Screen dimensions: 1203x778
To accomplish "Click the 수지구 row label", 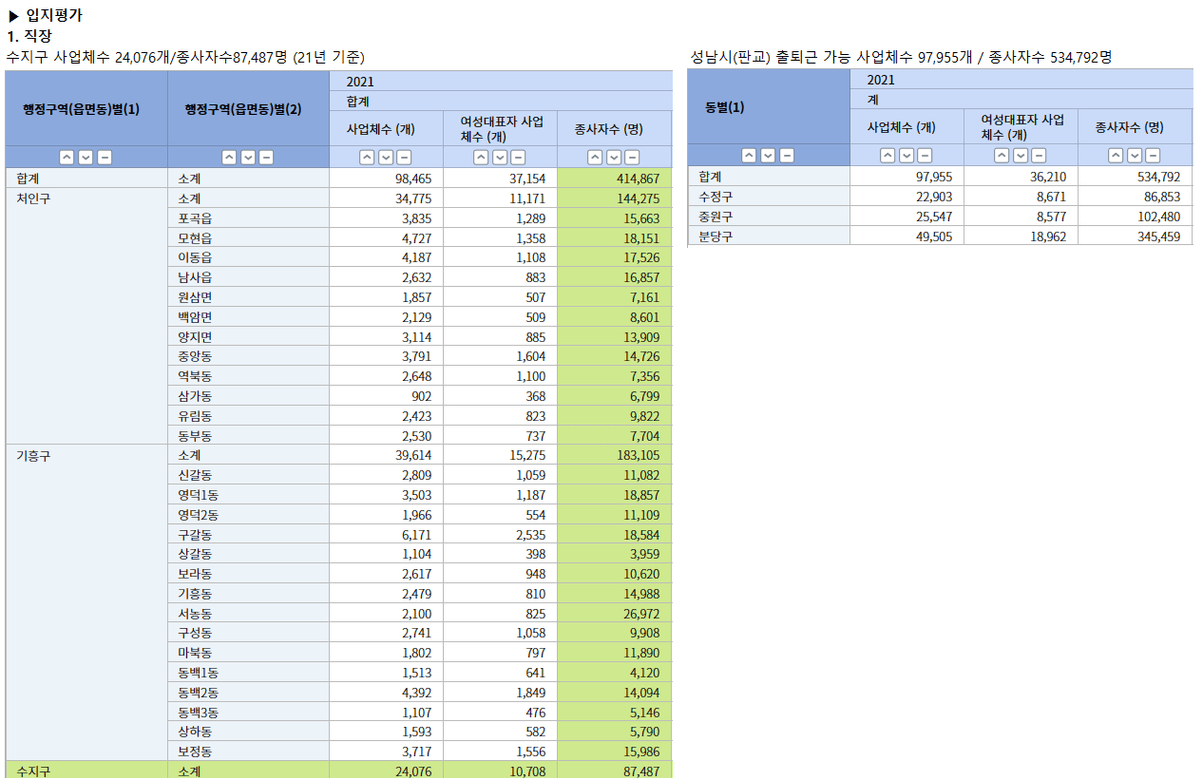I will [33, 771].
